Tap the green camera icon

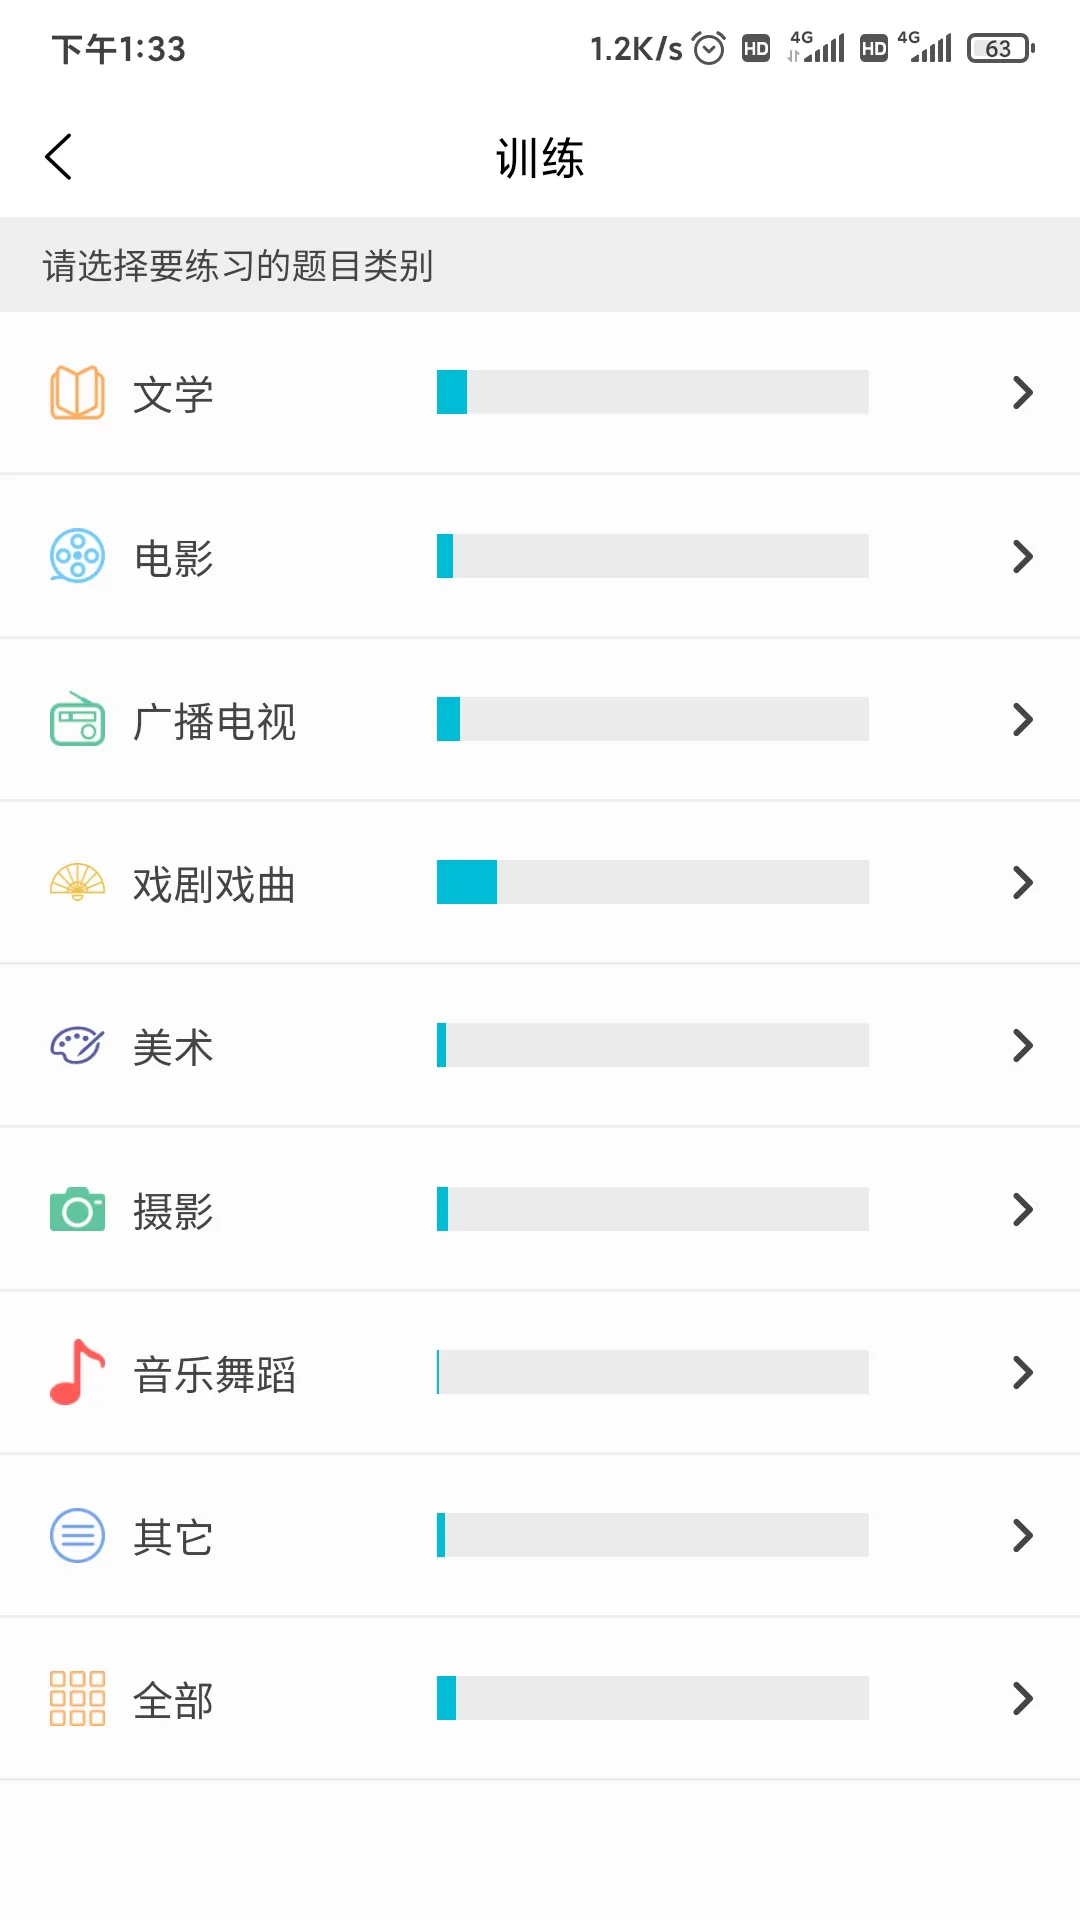[x=77, y=1209]
